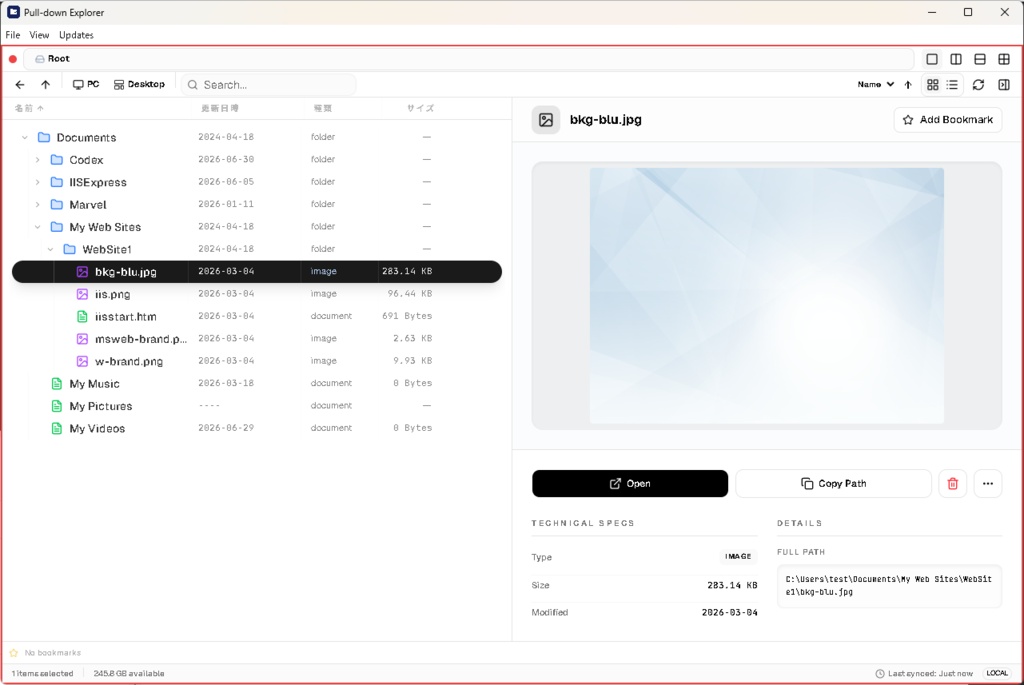The image size is (1024, 685).
Task: Open the three-dot more options menu
Action: coord(987,484)
